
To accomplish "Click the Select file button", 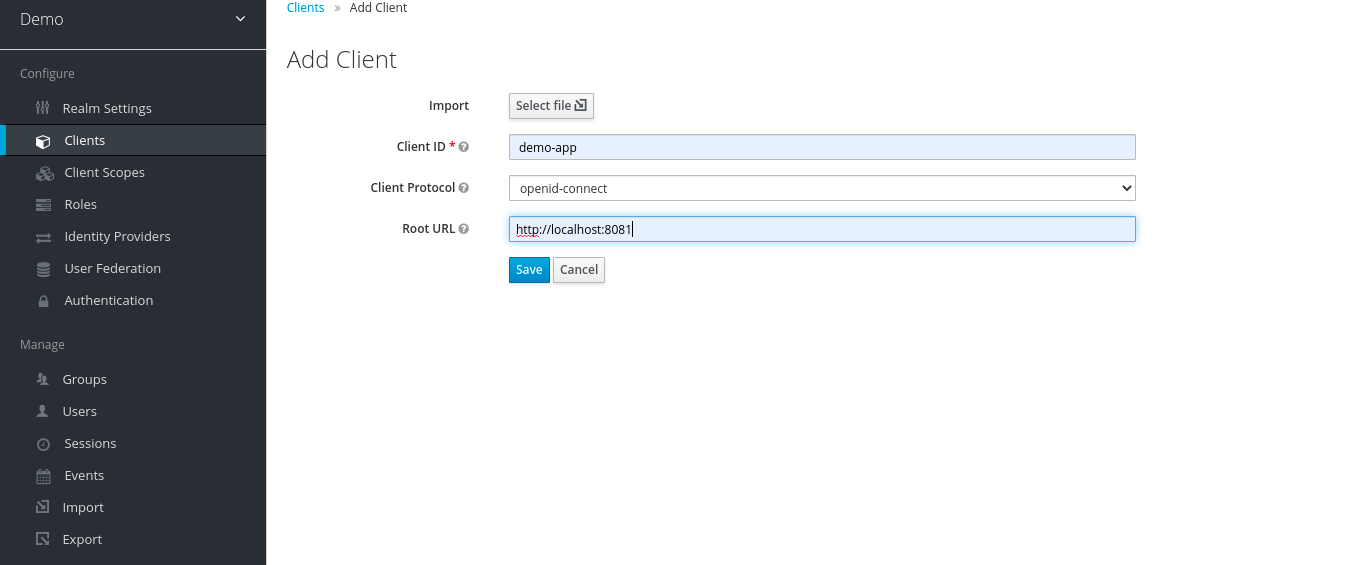I will [551, 106].
